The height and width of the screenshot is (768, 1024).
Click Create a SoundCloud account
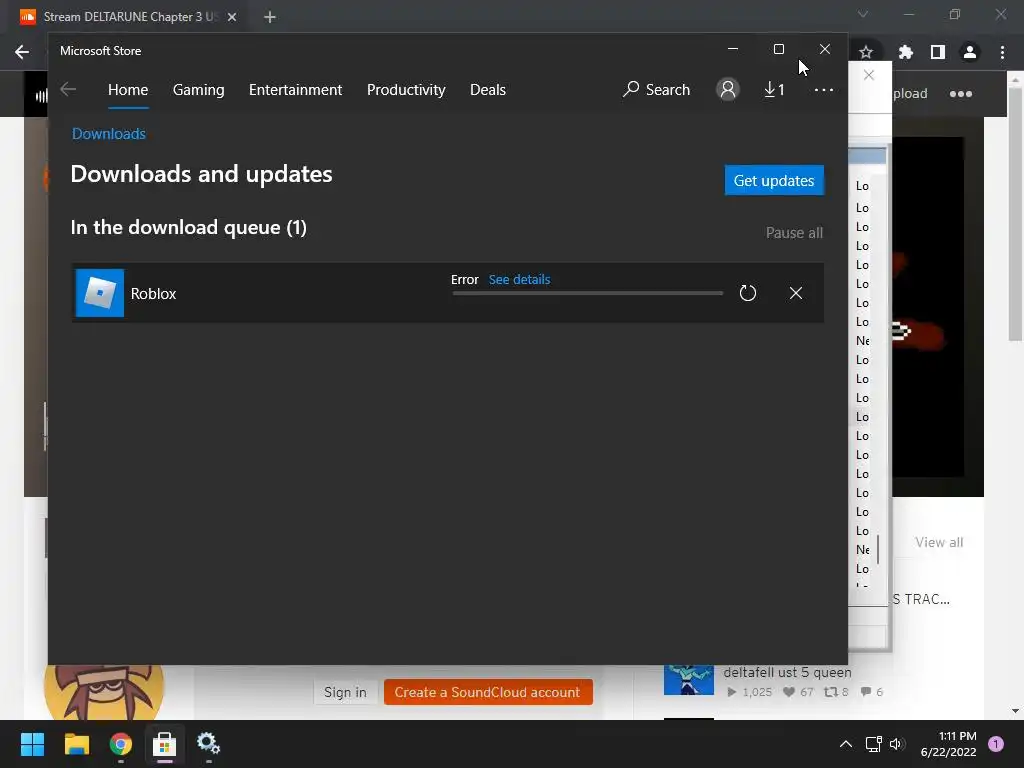click(x=488, y=692)
